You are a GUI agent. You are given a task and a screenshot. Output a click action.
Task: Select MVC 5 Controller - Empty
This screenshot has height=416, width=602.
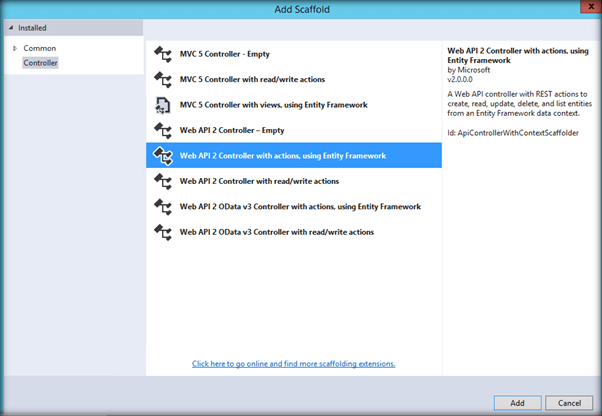coord(294,54)
